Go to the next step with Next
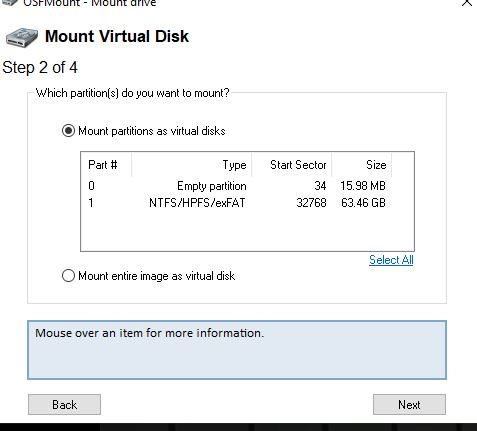 (x=409, y=404)
